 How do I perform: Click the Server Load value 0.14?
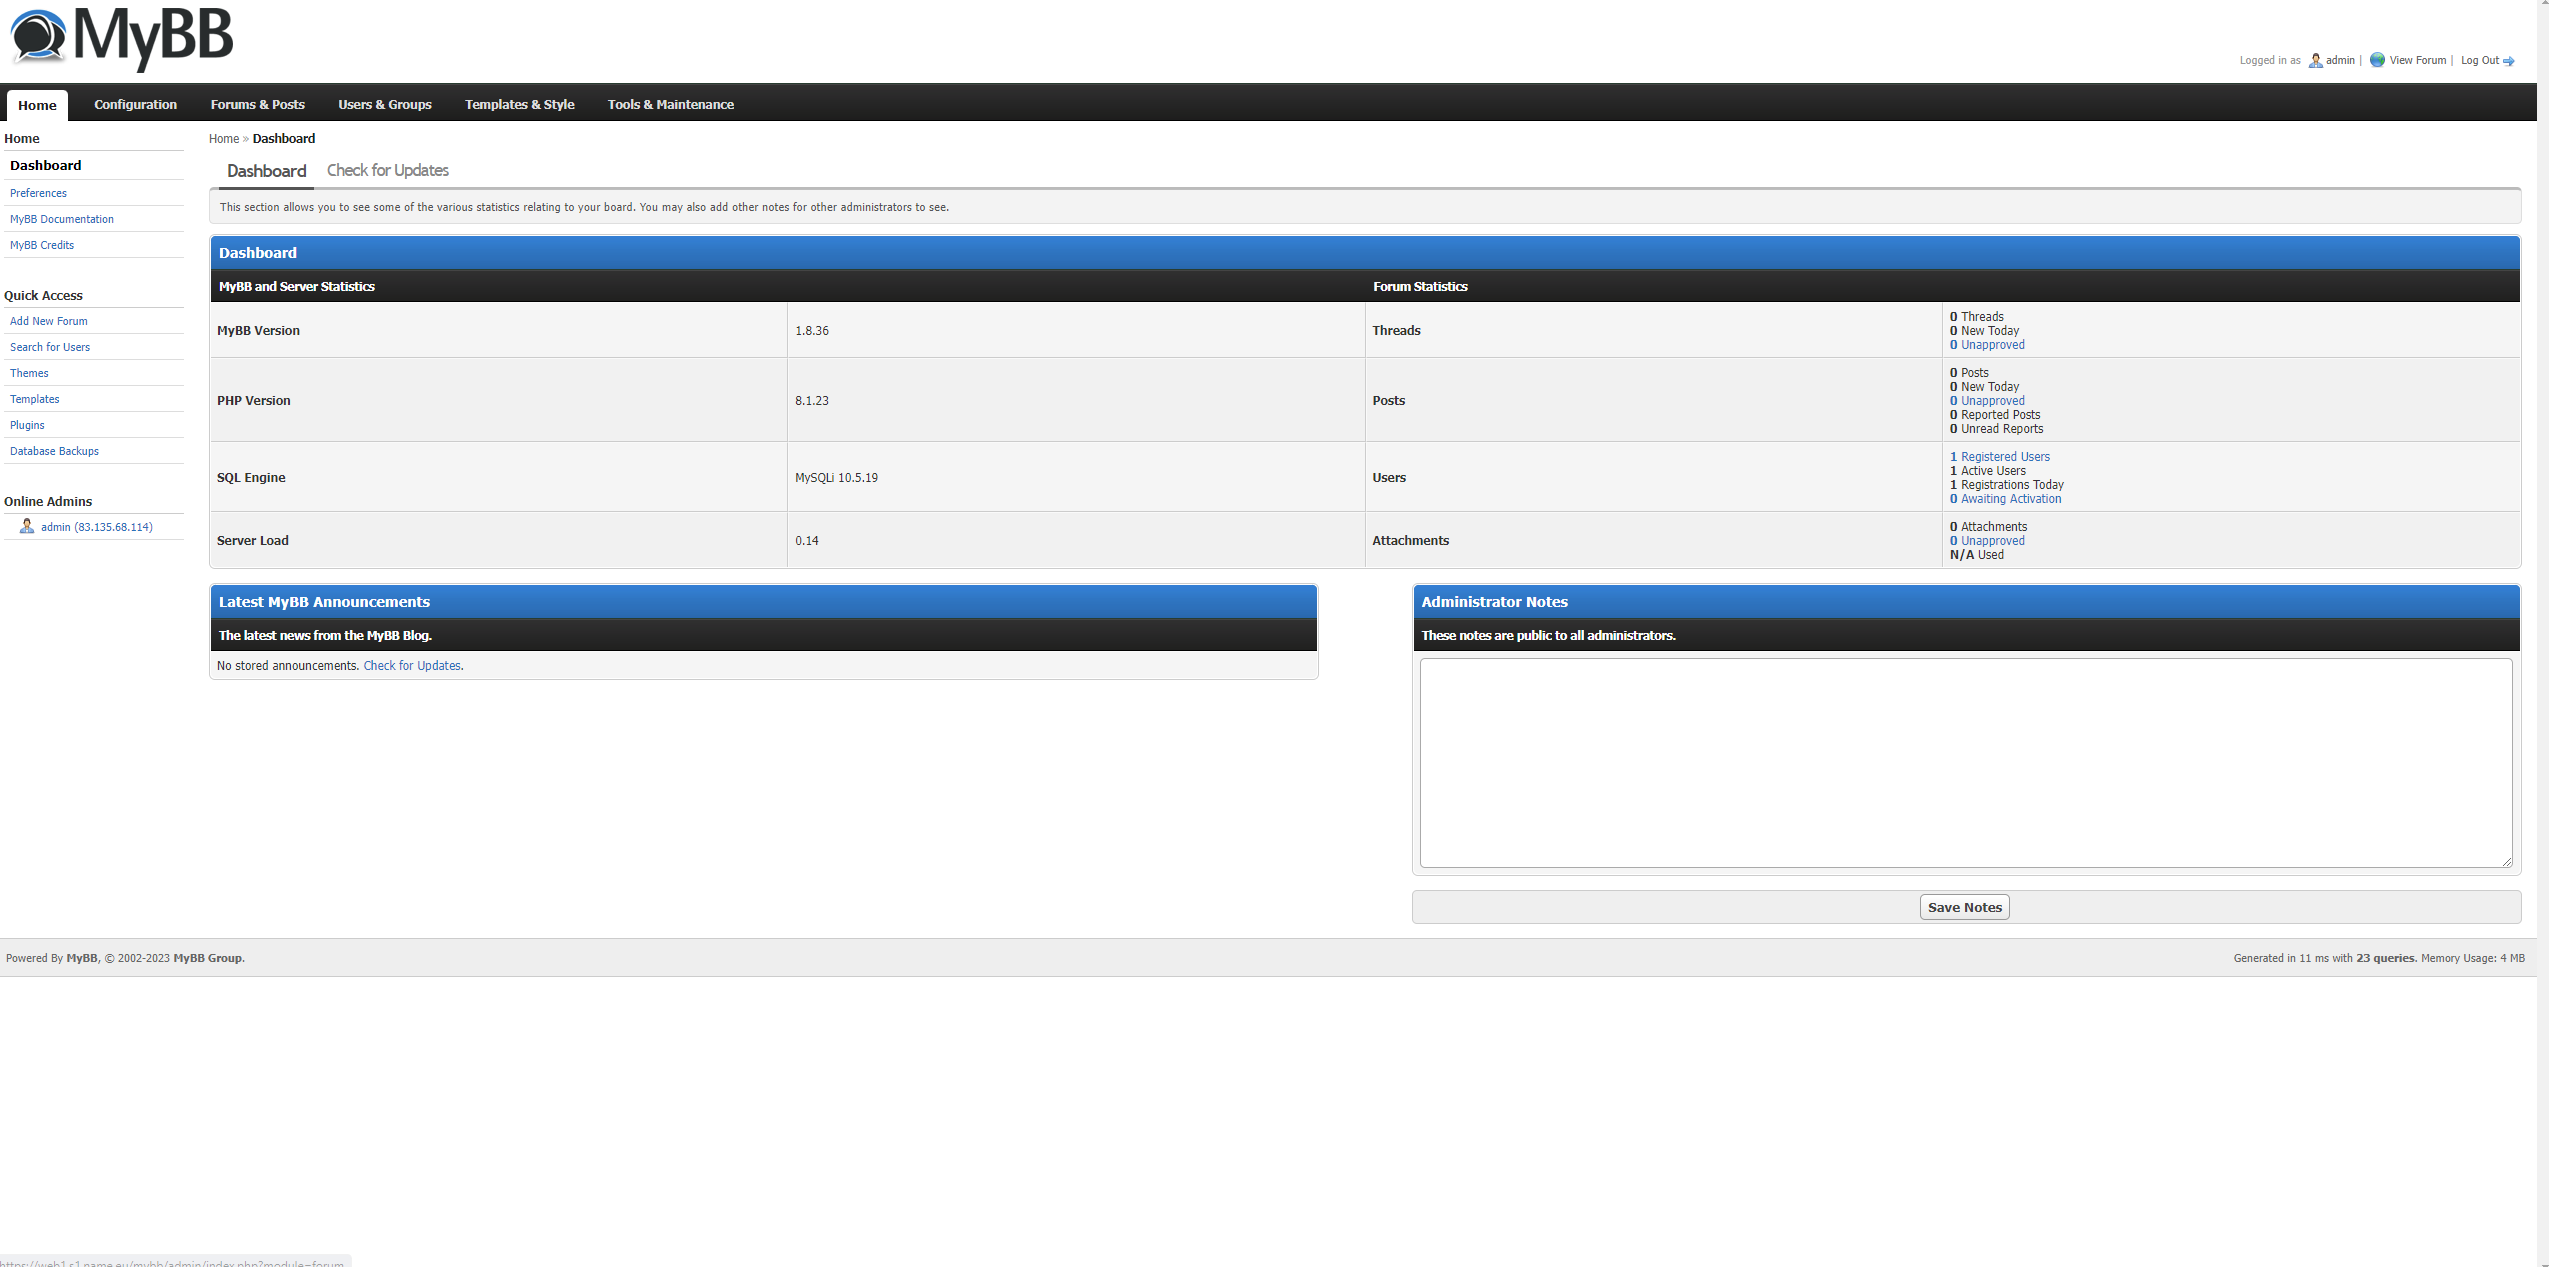(807, 541)
